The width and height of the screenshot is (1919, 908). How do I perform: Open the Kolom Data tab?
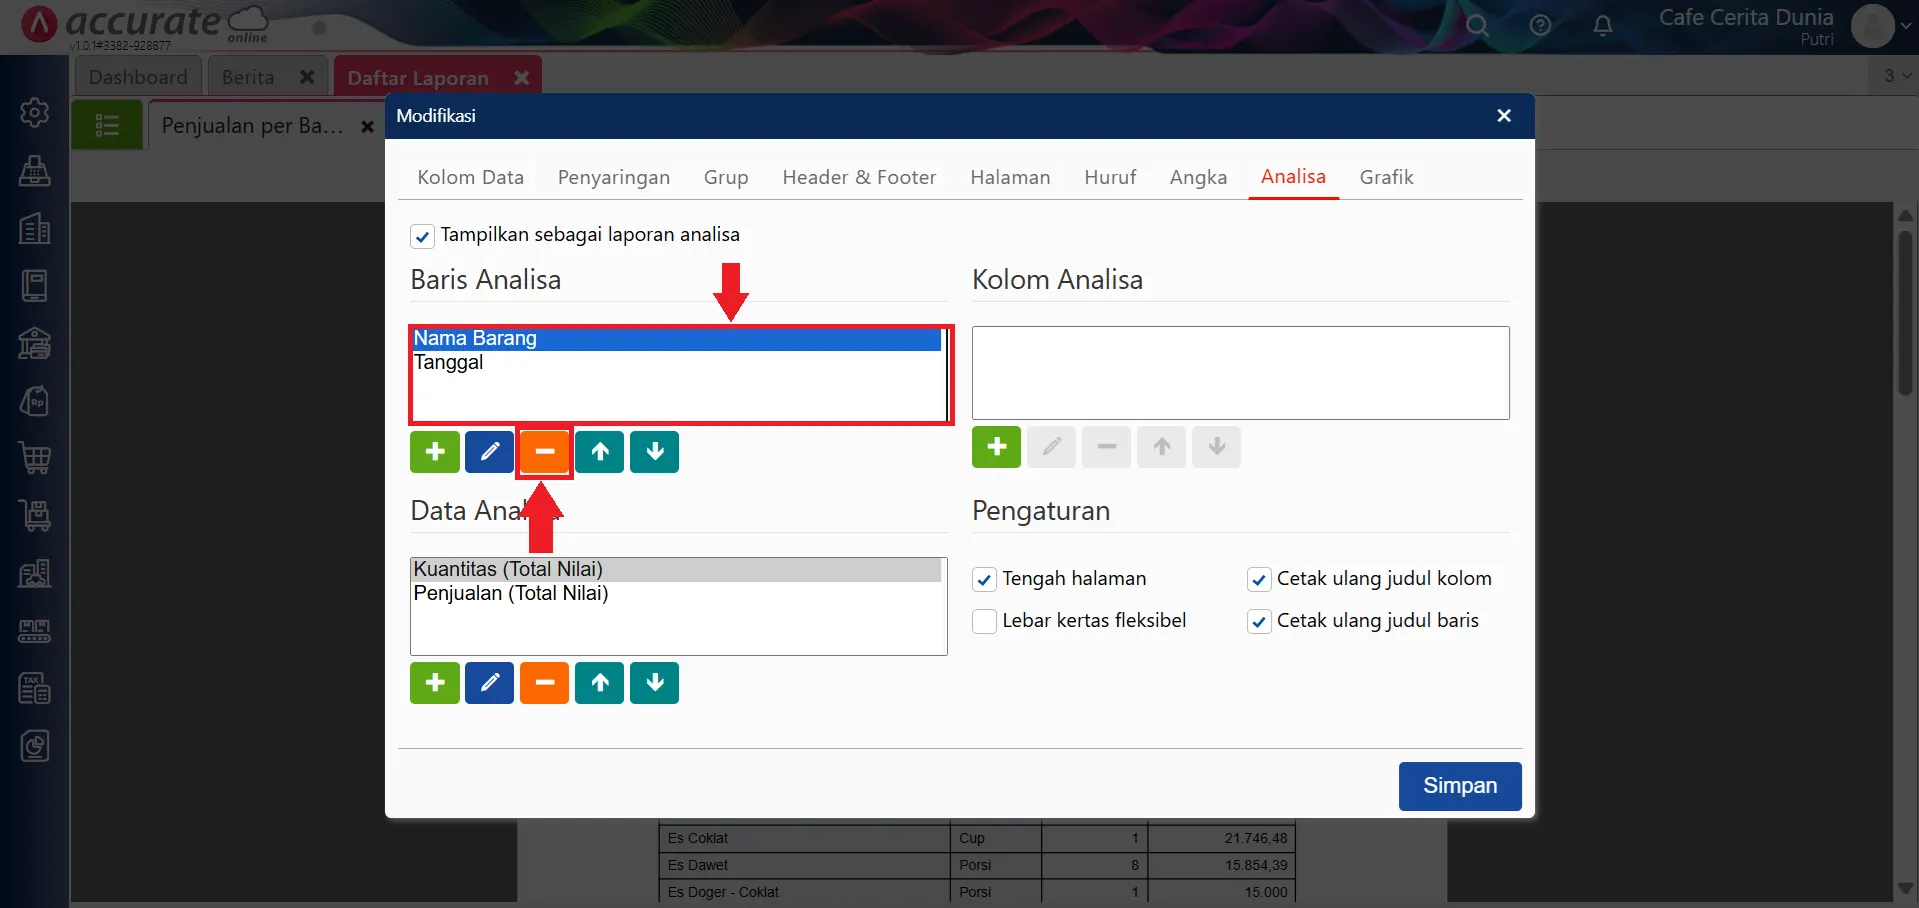470,177
